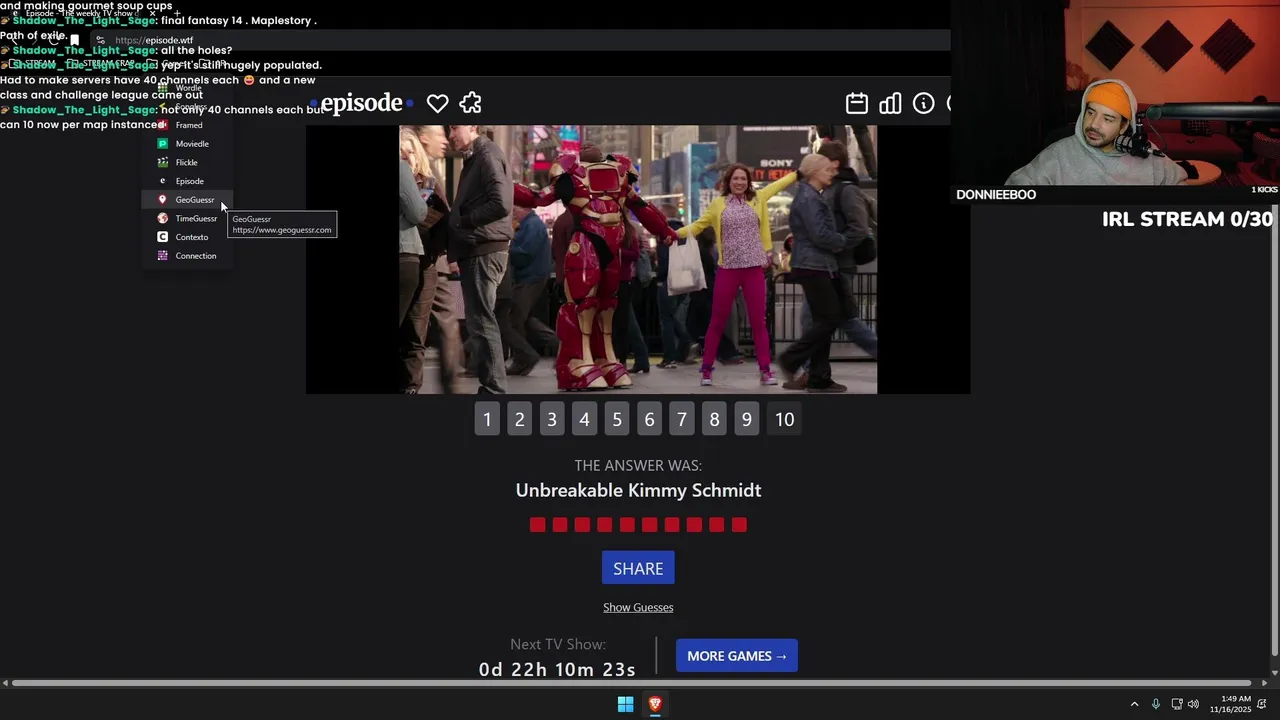Select frame number 10

coord(785,420)
